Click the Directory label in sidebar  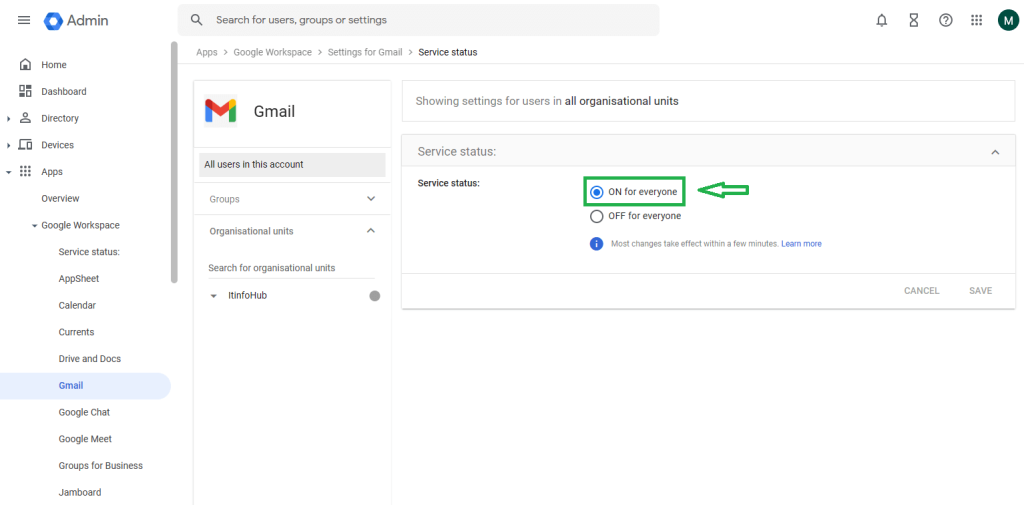(60, 118)
